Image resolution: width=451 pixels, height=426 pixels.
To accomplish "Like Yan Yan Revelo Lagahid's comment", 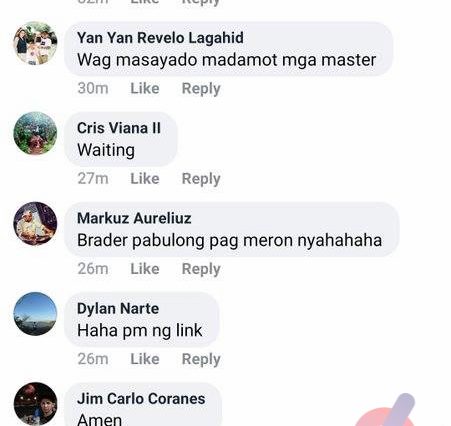I will point(145,88).
